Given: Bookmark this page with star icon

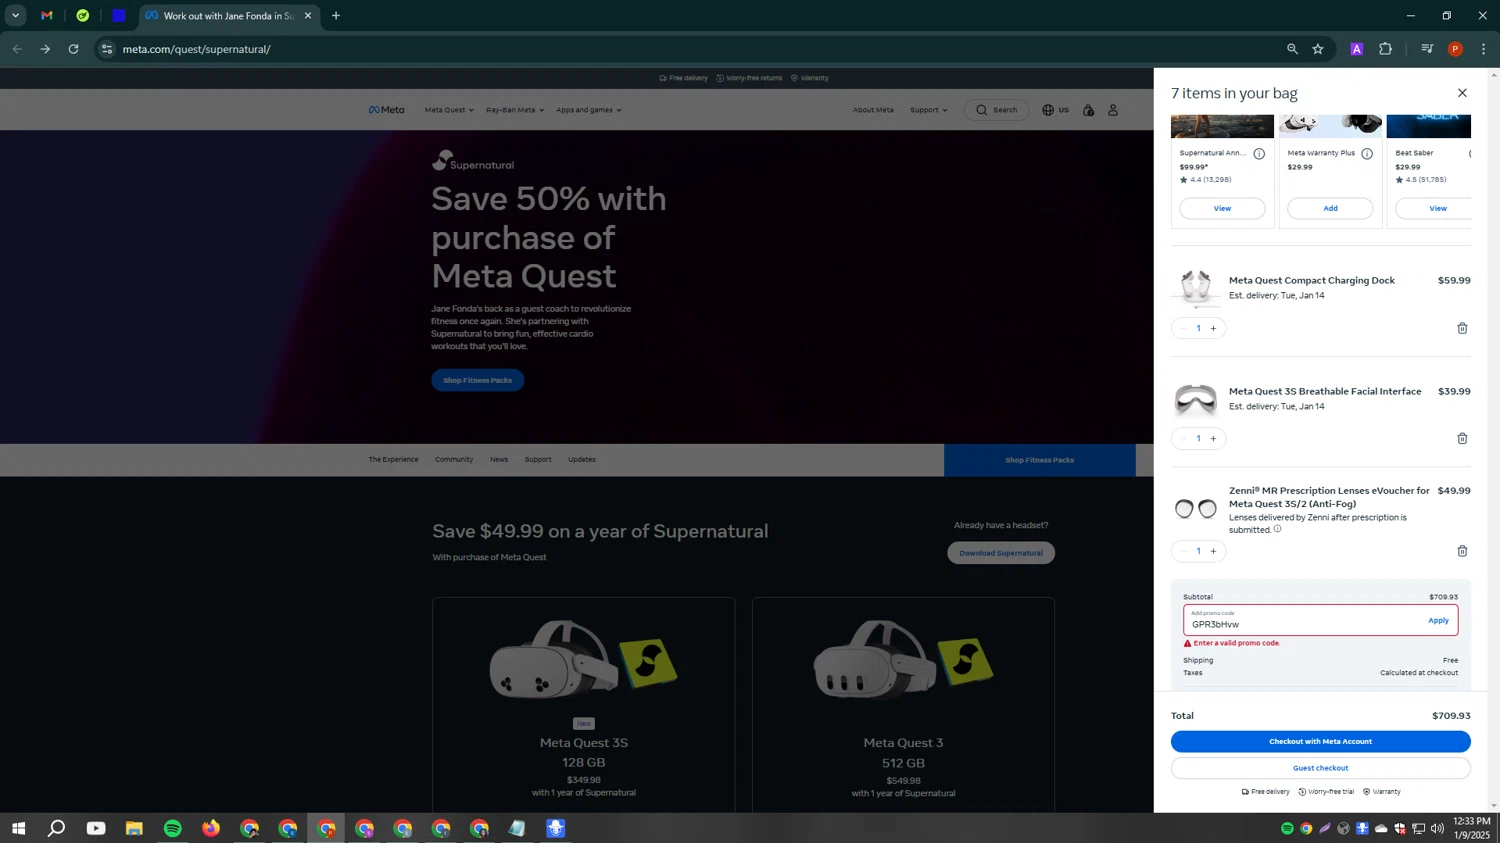Looking at the screenshot, I should tap(1318, 49).
